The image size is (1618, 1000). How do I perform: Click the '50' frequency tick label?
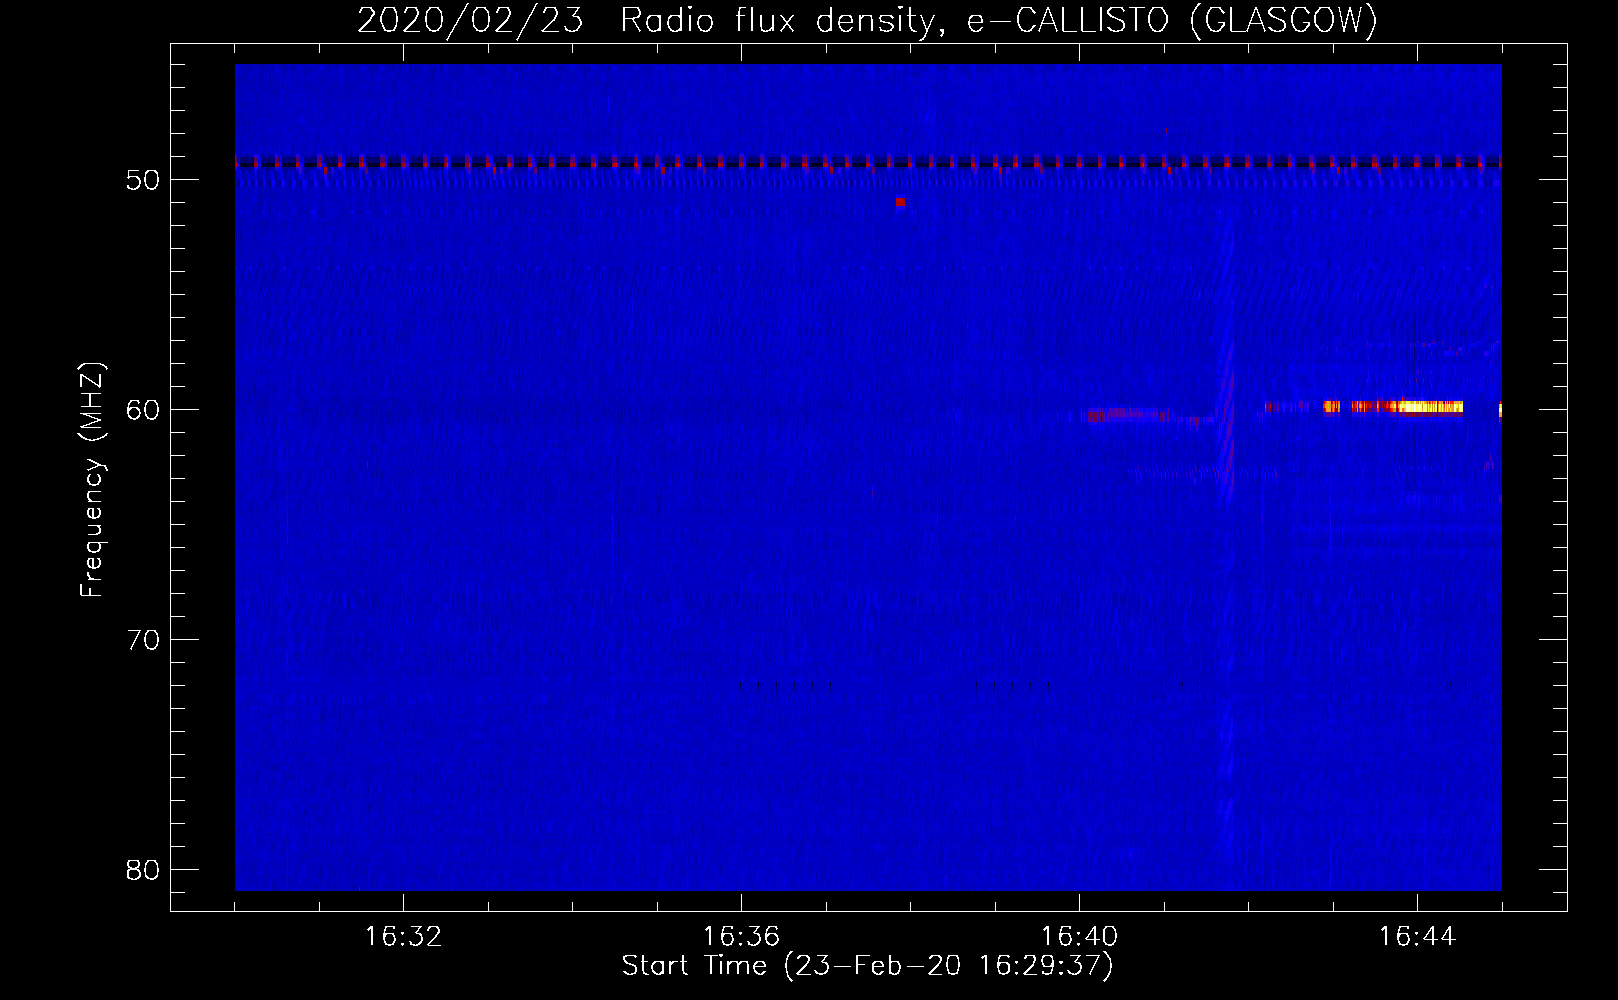143,180
